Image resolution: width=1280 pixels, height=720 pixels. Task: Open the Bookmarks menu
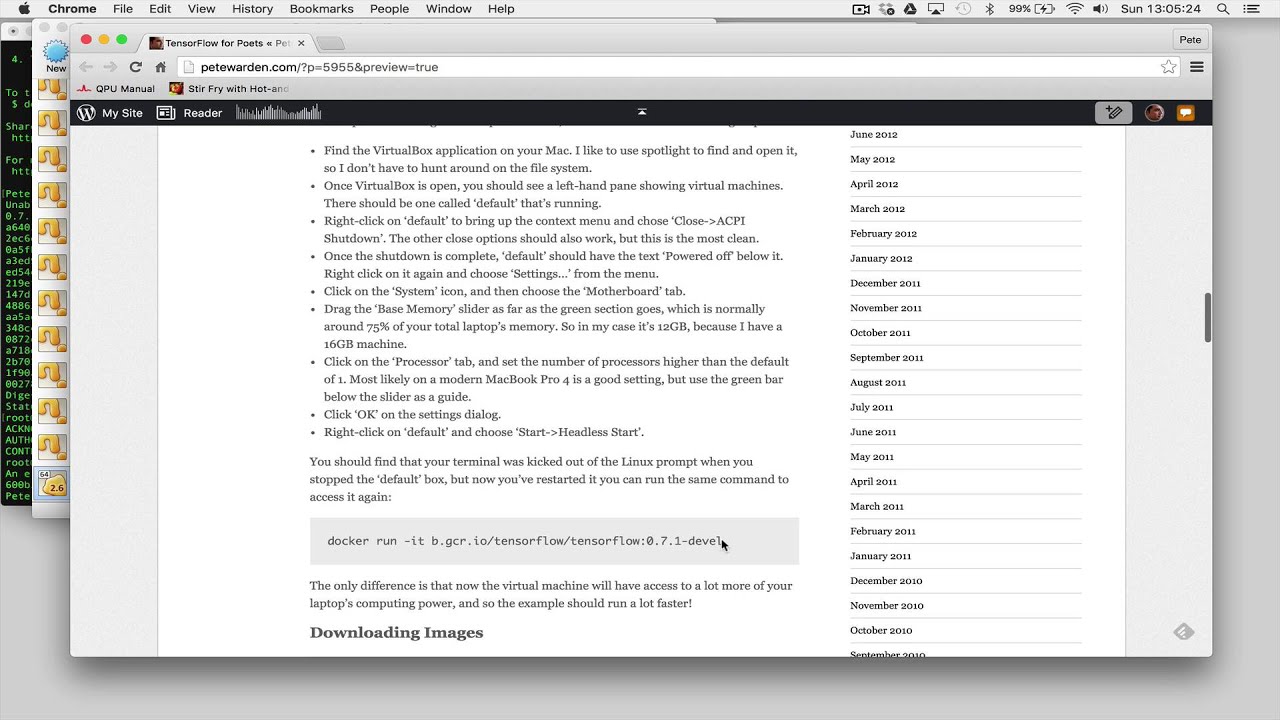321,9
